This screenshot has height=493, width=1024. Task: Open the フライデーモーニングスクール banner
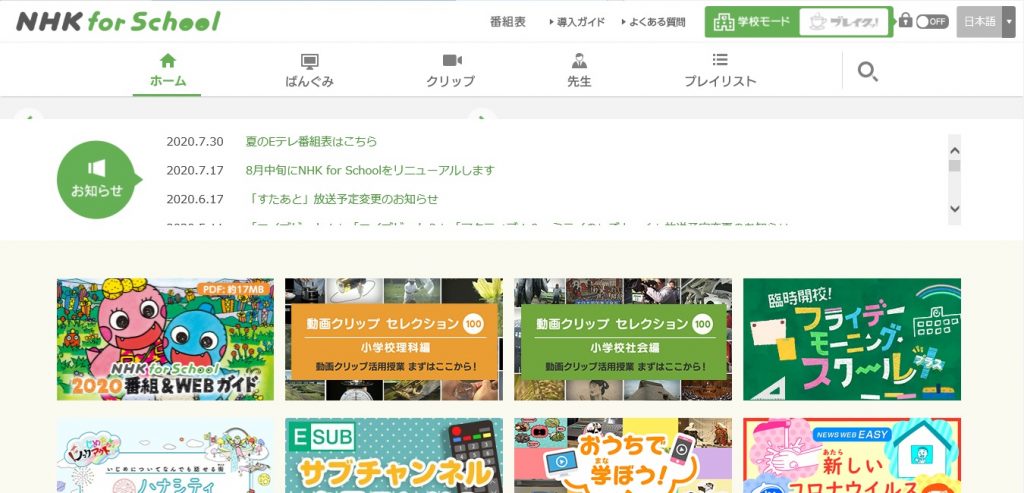click(852, 339)
